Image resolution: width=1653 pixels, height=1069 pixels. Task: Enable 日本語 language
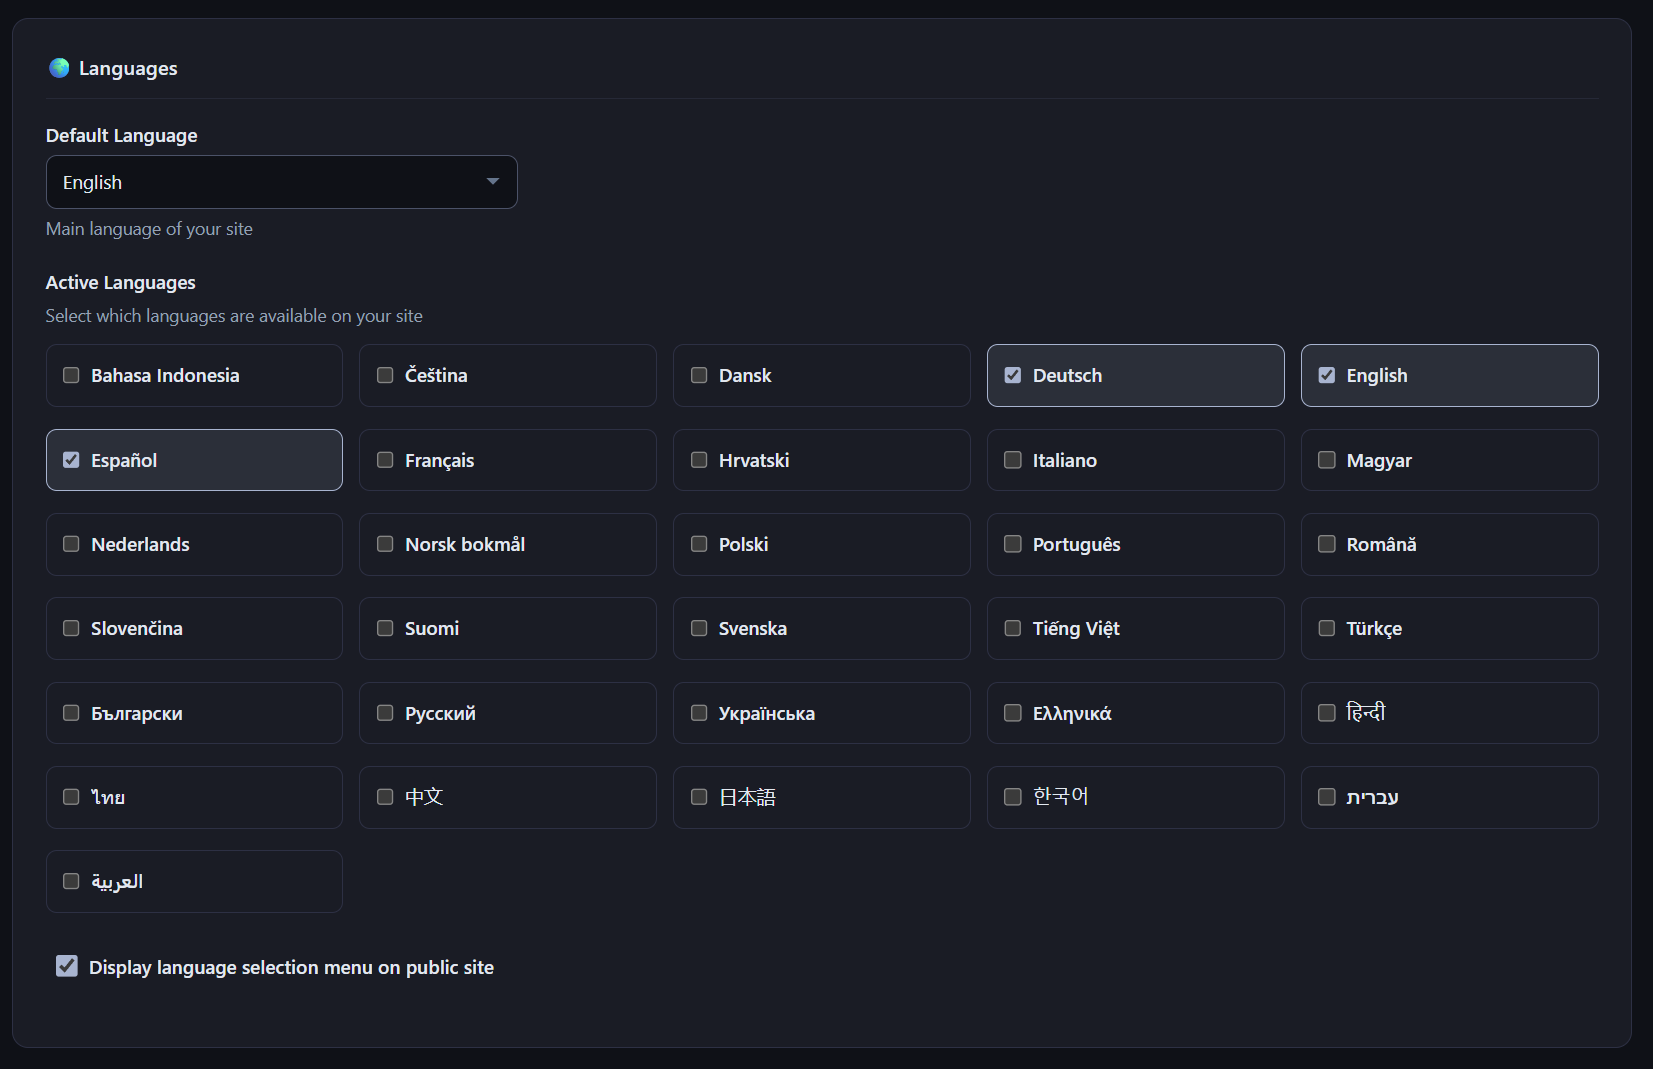699,797
